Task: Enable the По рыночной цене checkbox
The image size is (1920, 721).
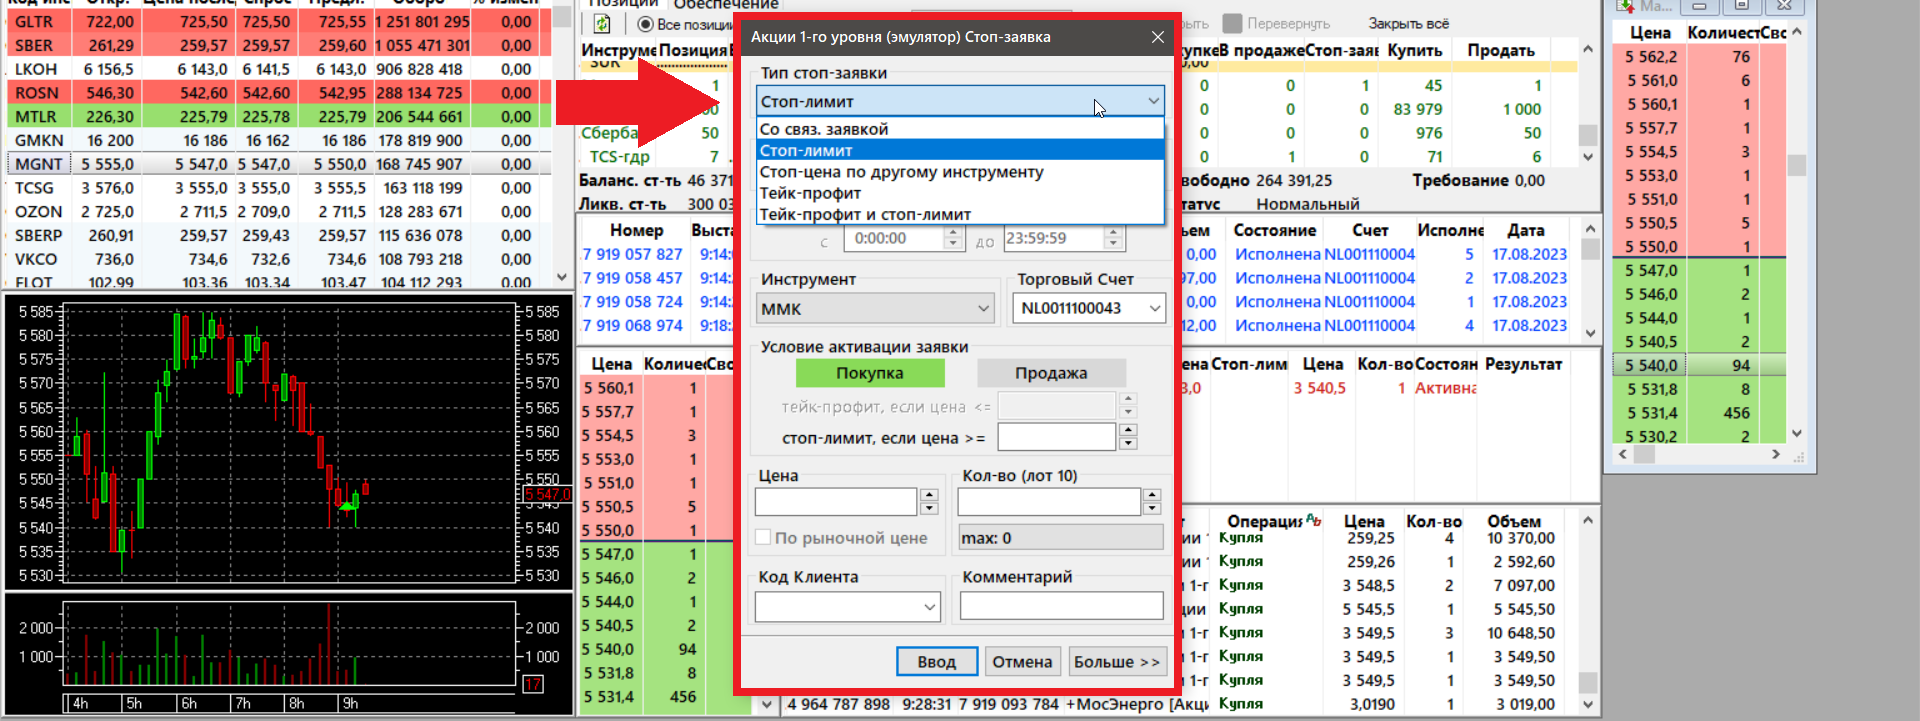Action: 763,538
